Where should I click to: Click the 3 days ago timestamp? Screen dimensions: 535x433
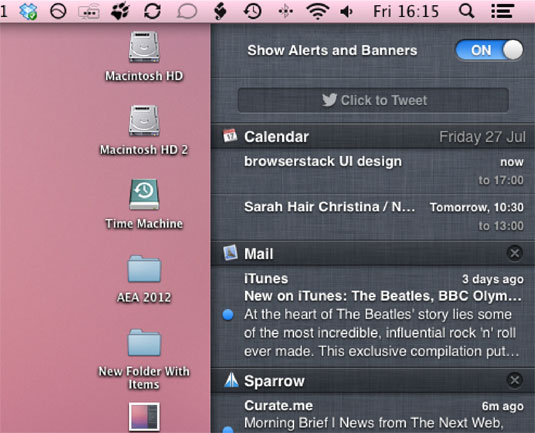[x=493, y=279]
